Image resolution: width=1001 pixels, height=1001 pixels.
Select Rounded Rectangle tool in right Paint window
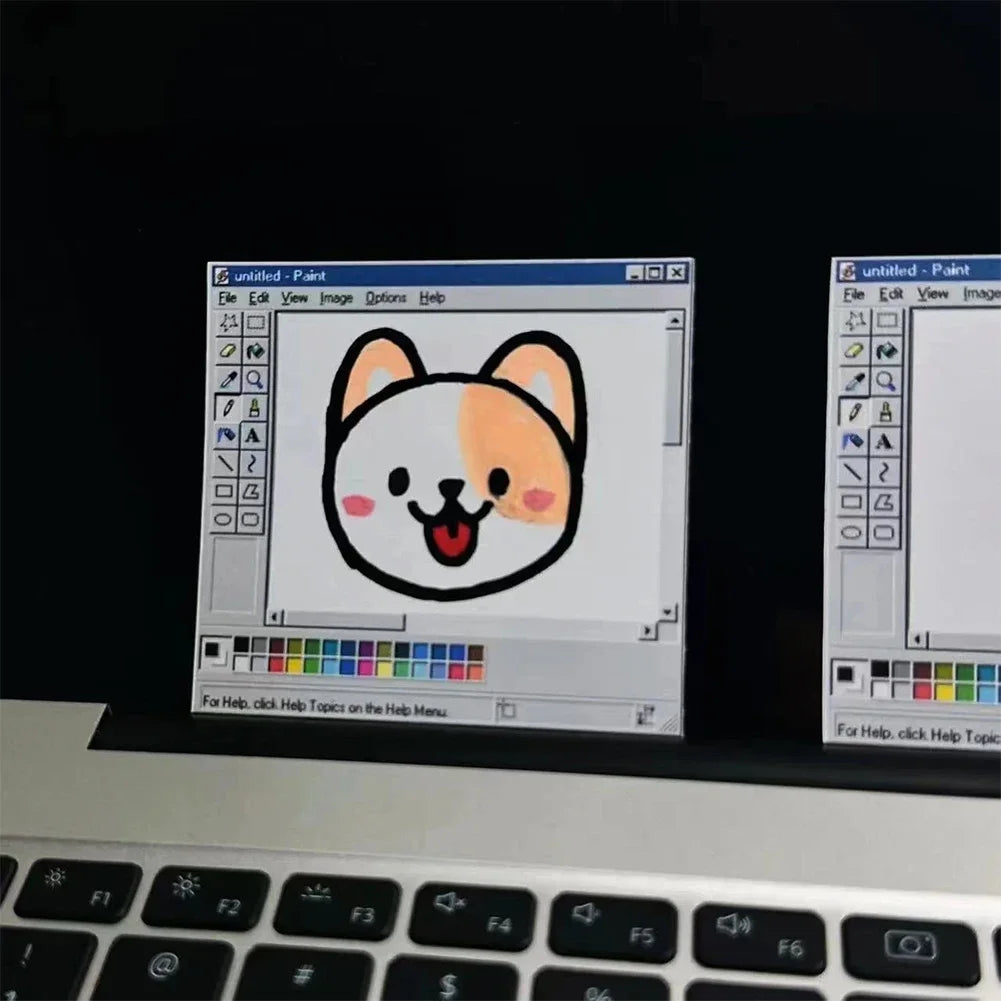click(884, 532)
